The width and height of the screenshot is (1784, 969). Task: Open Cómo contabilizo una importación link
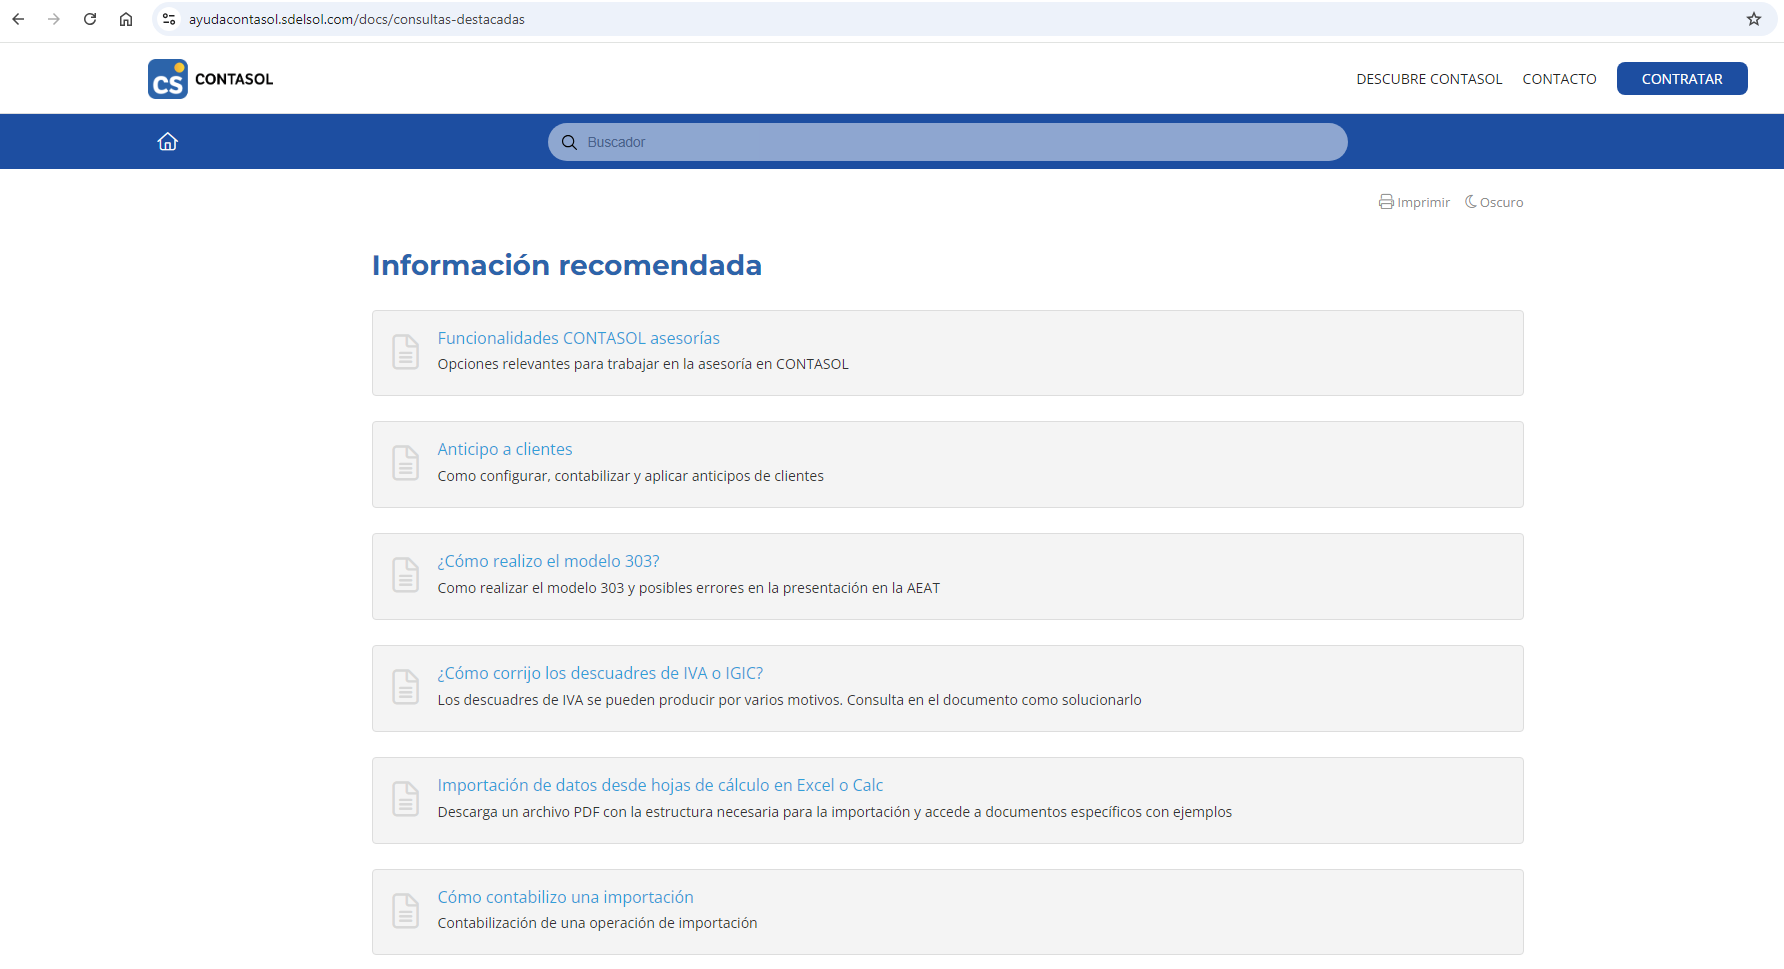(565, 897)
